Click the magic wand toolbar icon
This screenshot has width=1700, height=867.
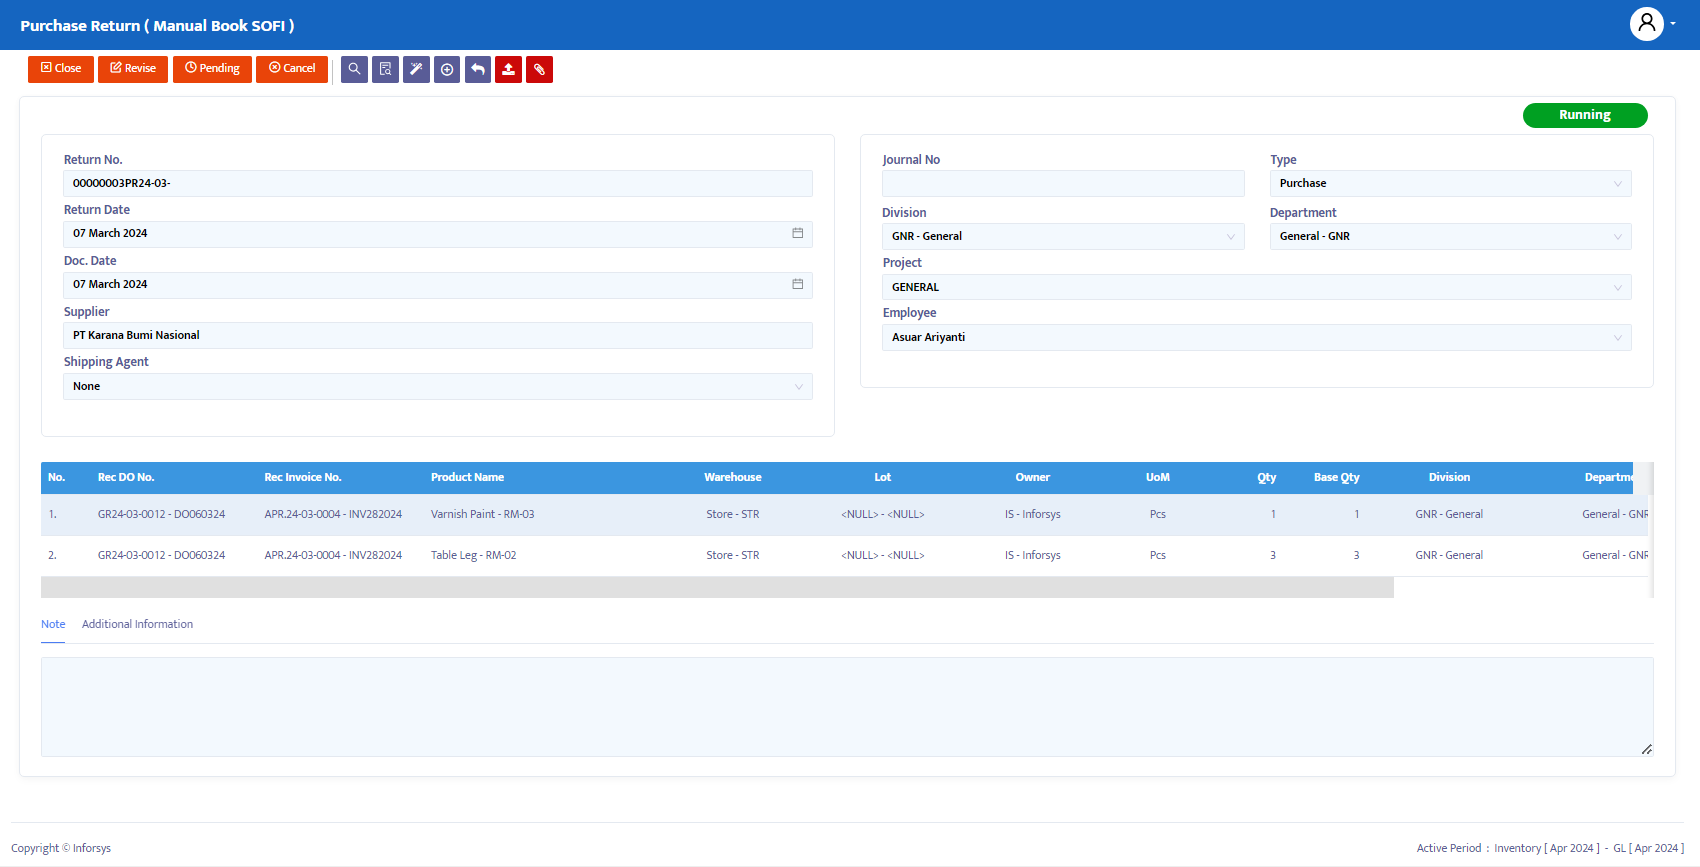coord(416,69)
